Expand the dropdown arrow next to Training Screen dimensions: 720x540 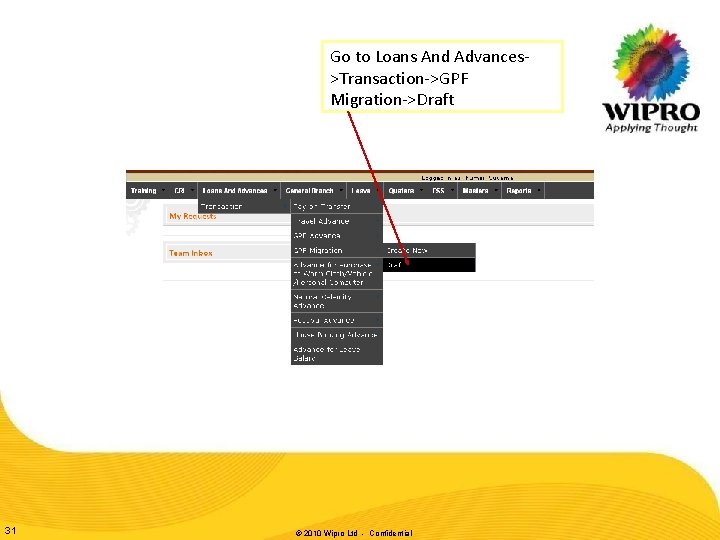163,190
